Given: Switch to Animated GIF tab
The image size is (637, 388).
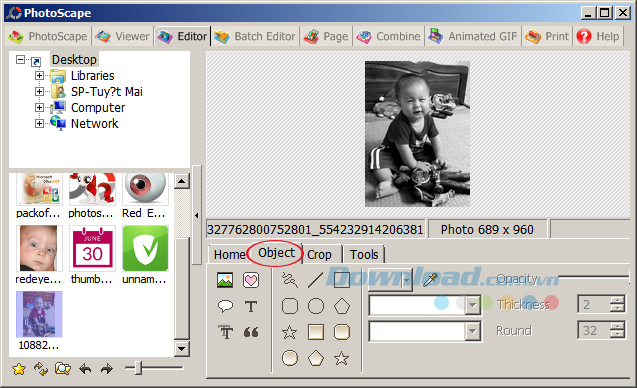Looking at the screenshot, I should [473, 37].
